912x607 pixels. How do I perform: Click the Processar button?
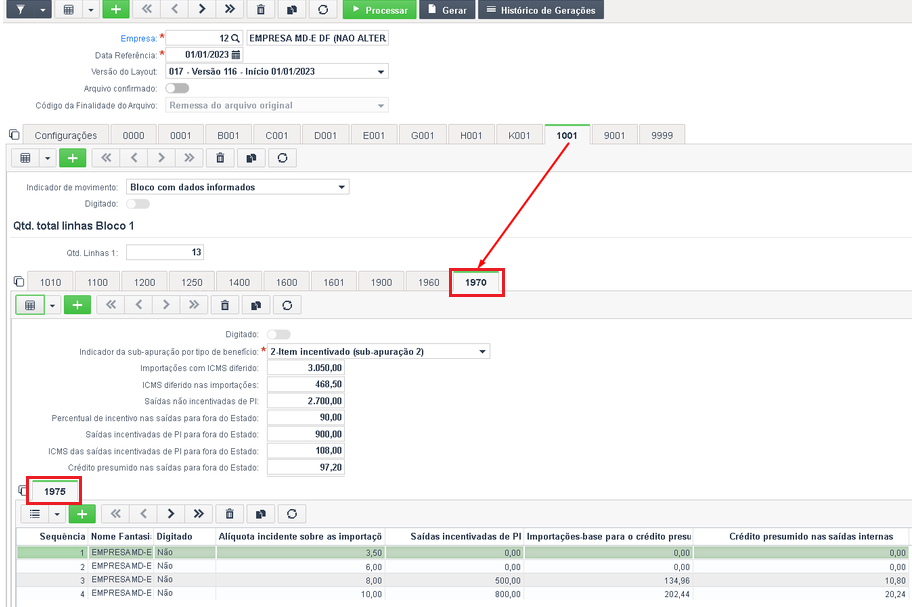coord(380,10)
